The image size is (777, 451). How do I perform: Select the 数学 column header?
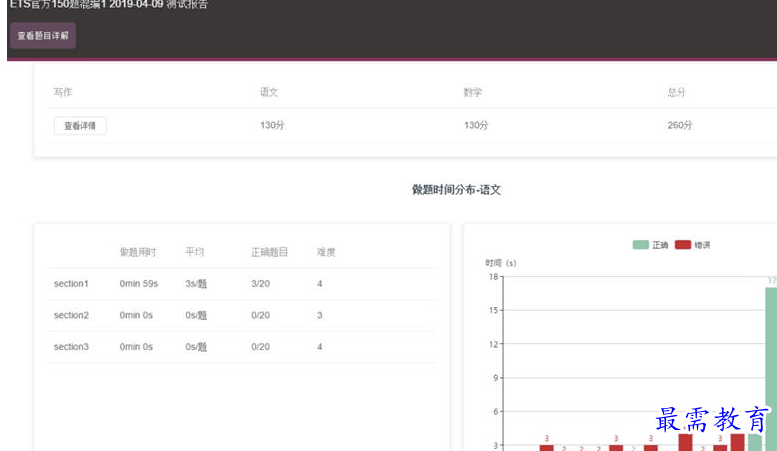473,92
